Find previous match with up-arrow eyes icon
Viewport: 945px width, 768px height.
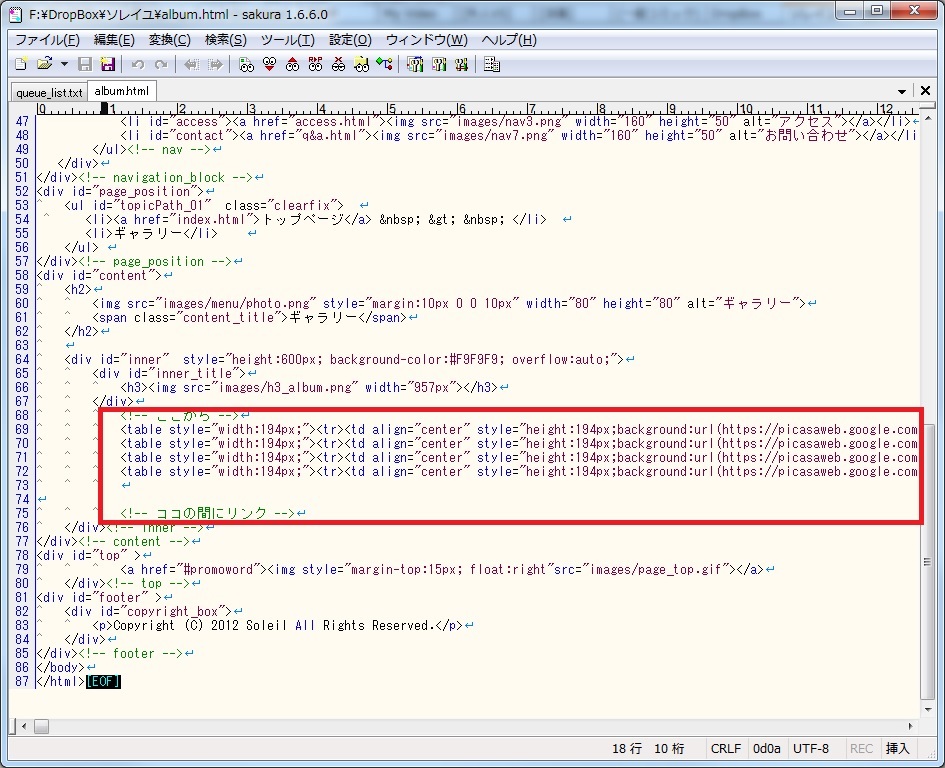coord(292,64)
